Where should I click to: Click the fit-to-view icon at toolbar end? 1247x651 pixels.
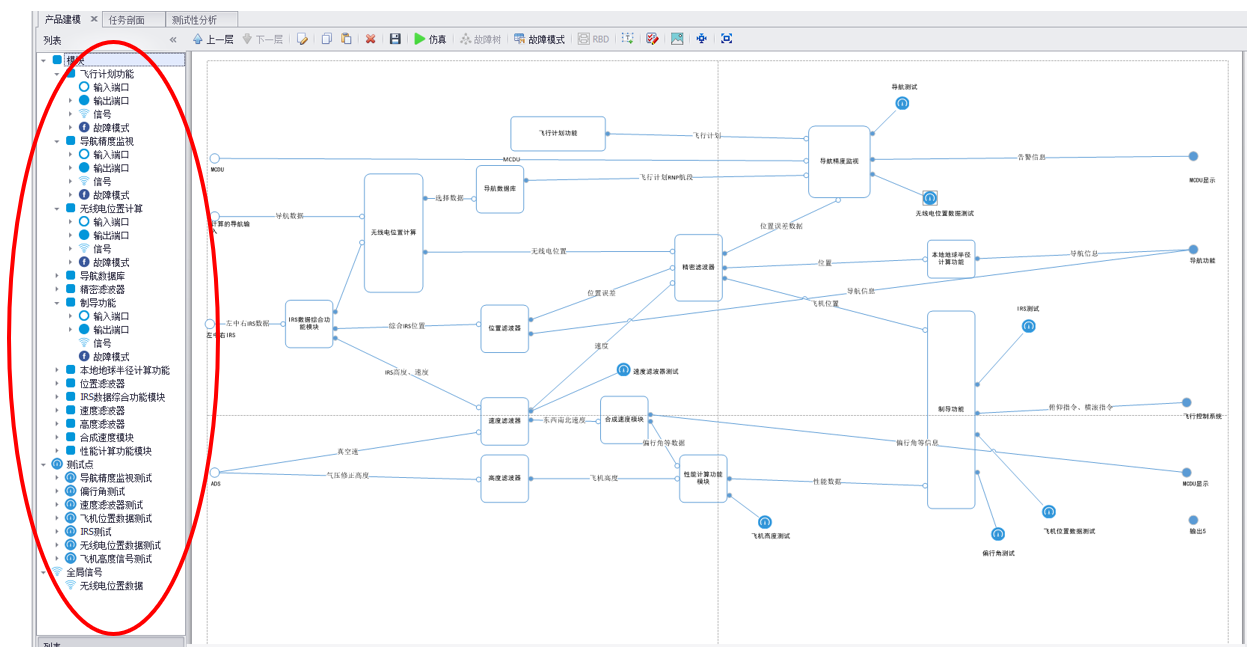pos(726,39)
